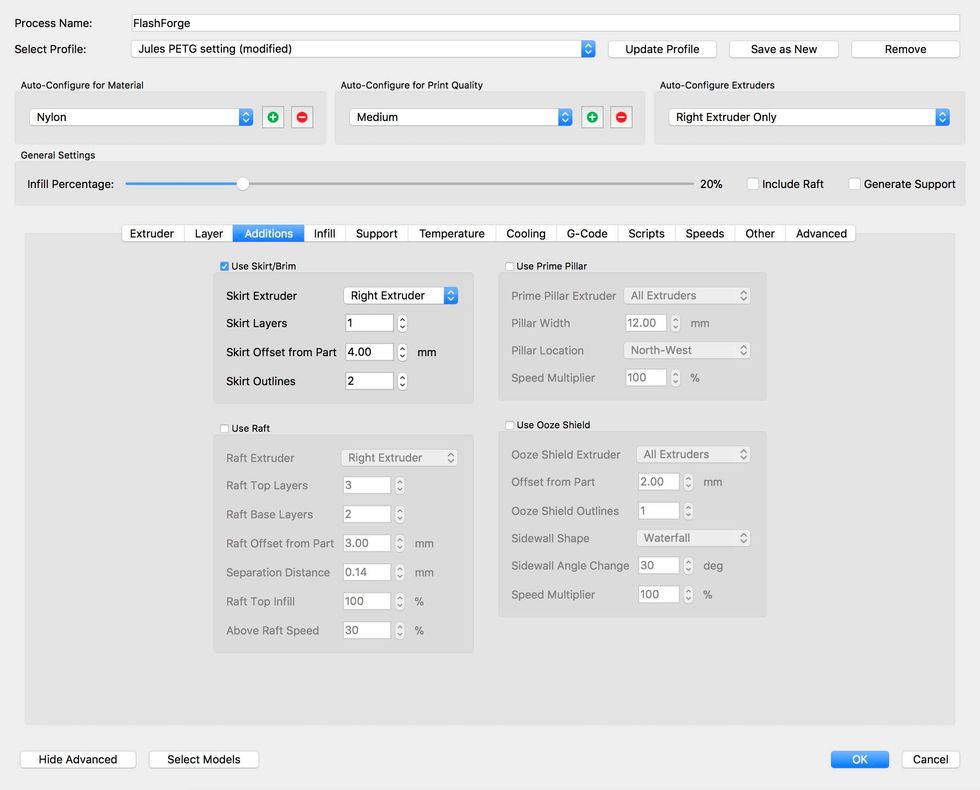Click the Infill Percentage slider handle
Screen dimensions: 980x790
click(242, 184)
